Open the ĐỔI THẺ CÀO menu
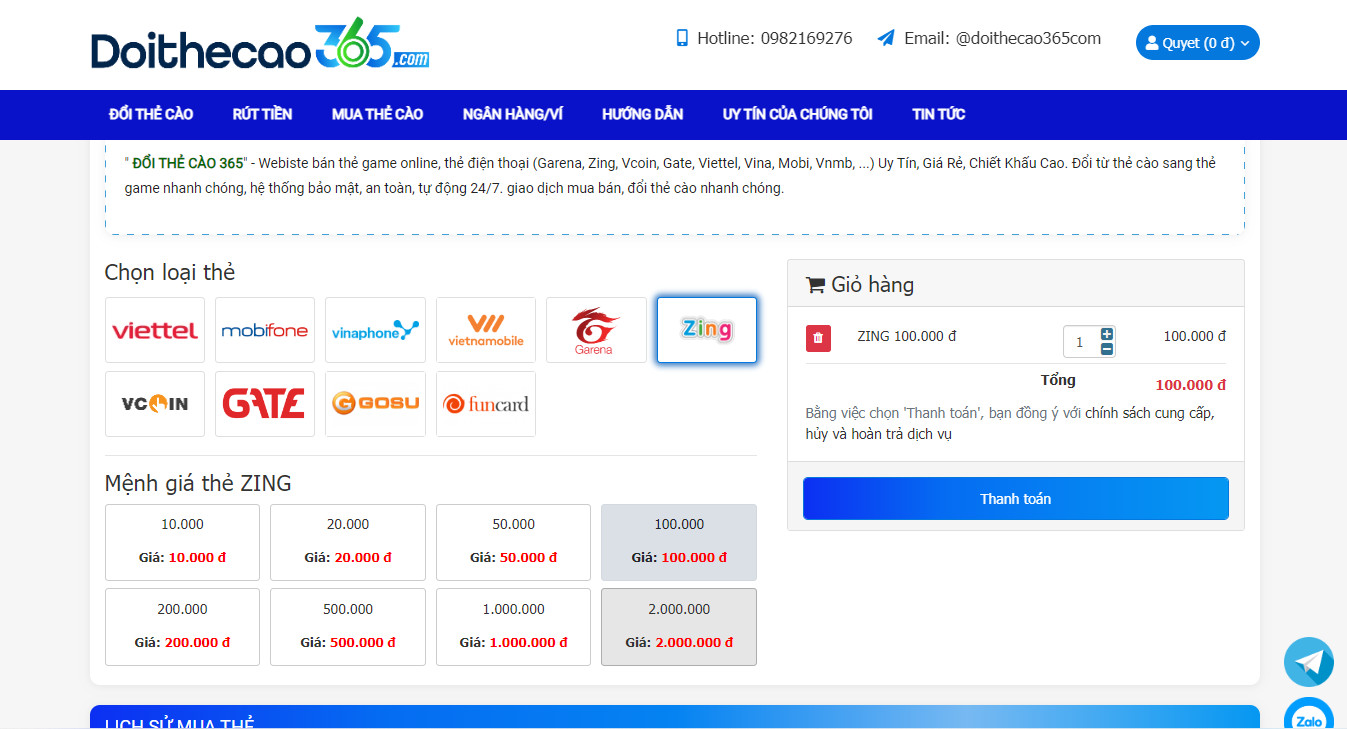The height and width of the screenshot is (729, 1347). tap(151, 114)
